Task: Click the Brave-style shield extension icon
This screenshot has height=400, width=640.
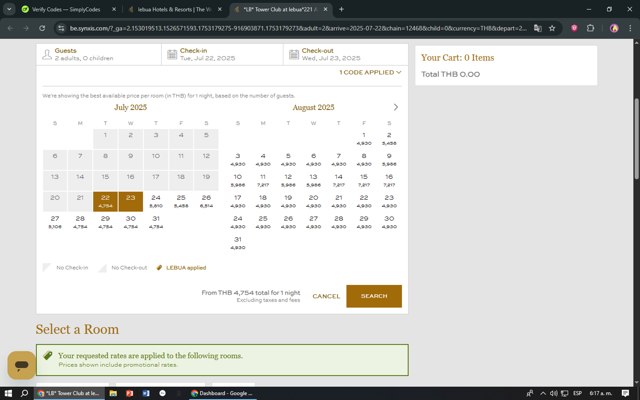Action: 574,28
